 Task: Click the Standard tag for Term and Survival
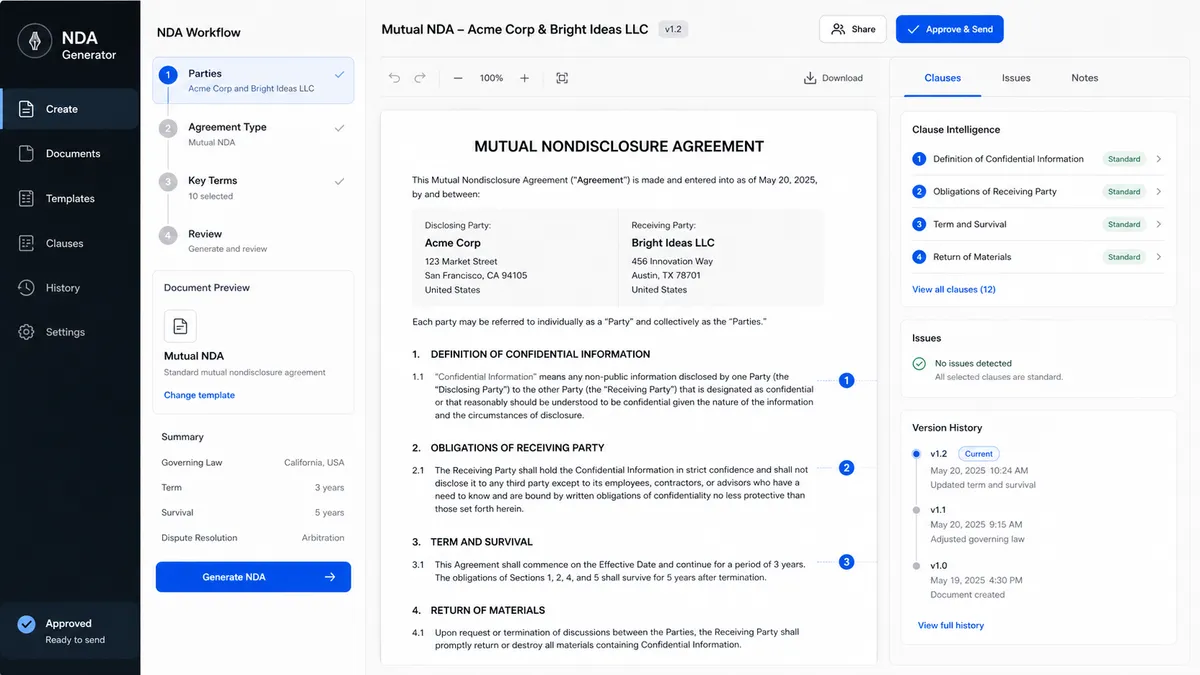pos(1124,224)
